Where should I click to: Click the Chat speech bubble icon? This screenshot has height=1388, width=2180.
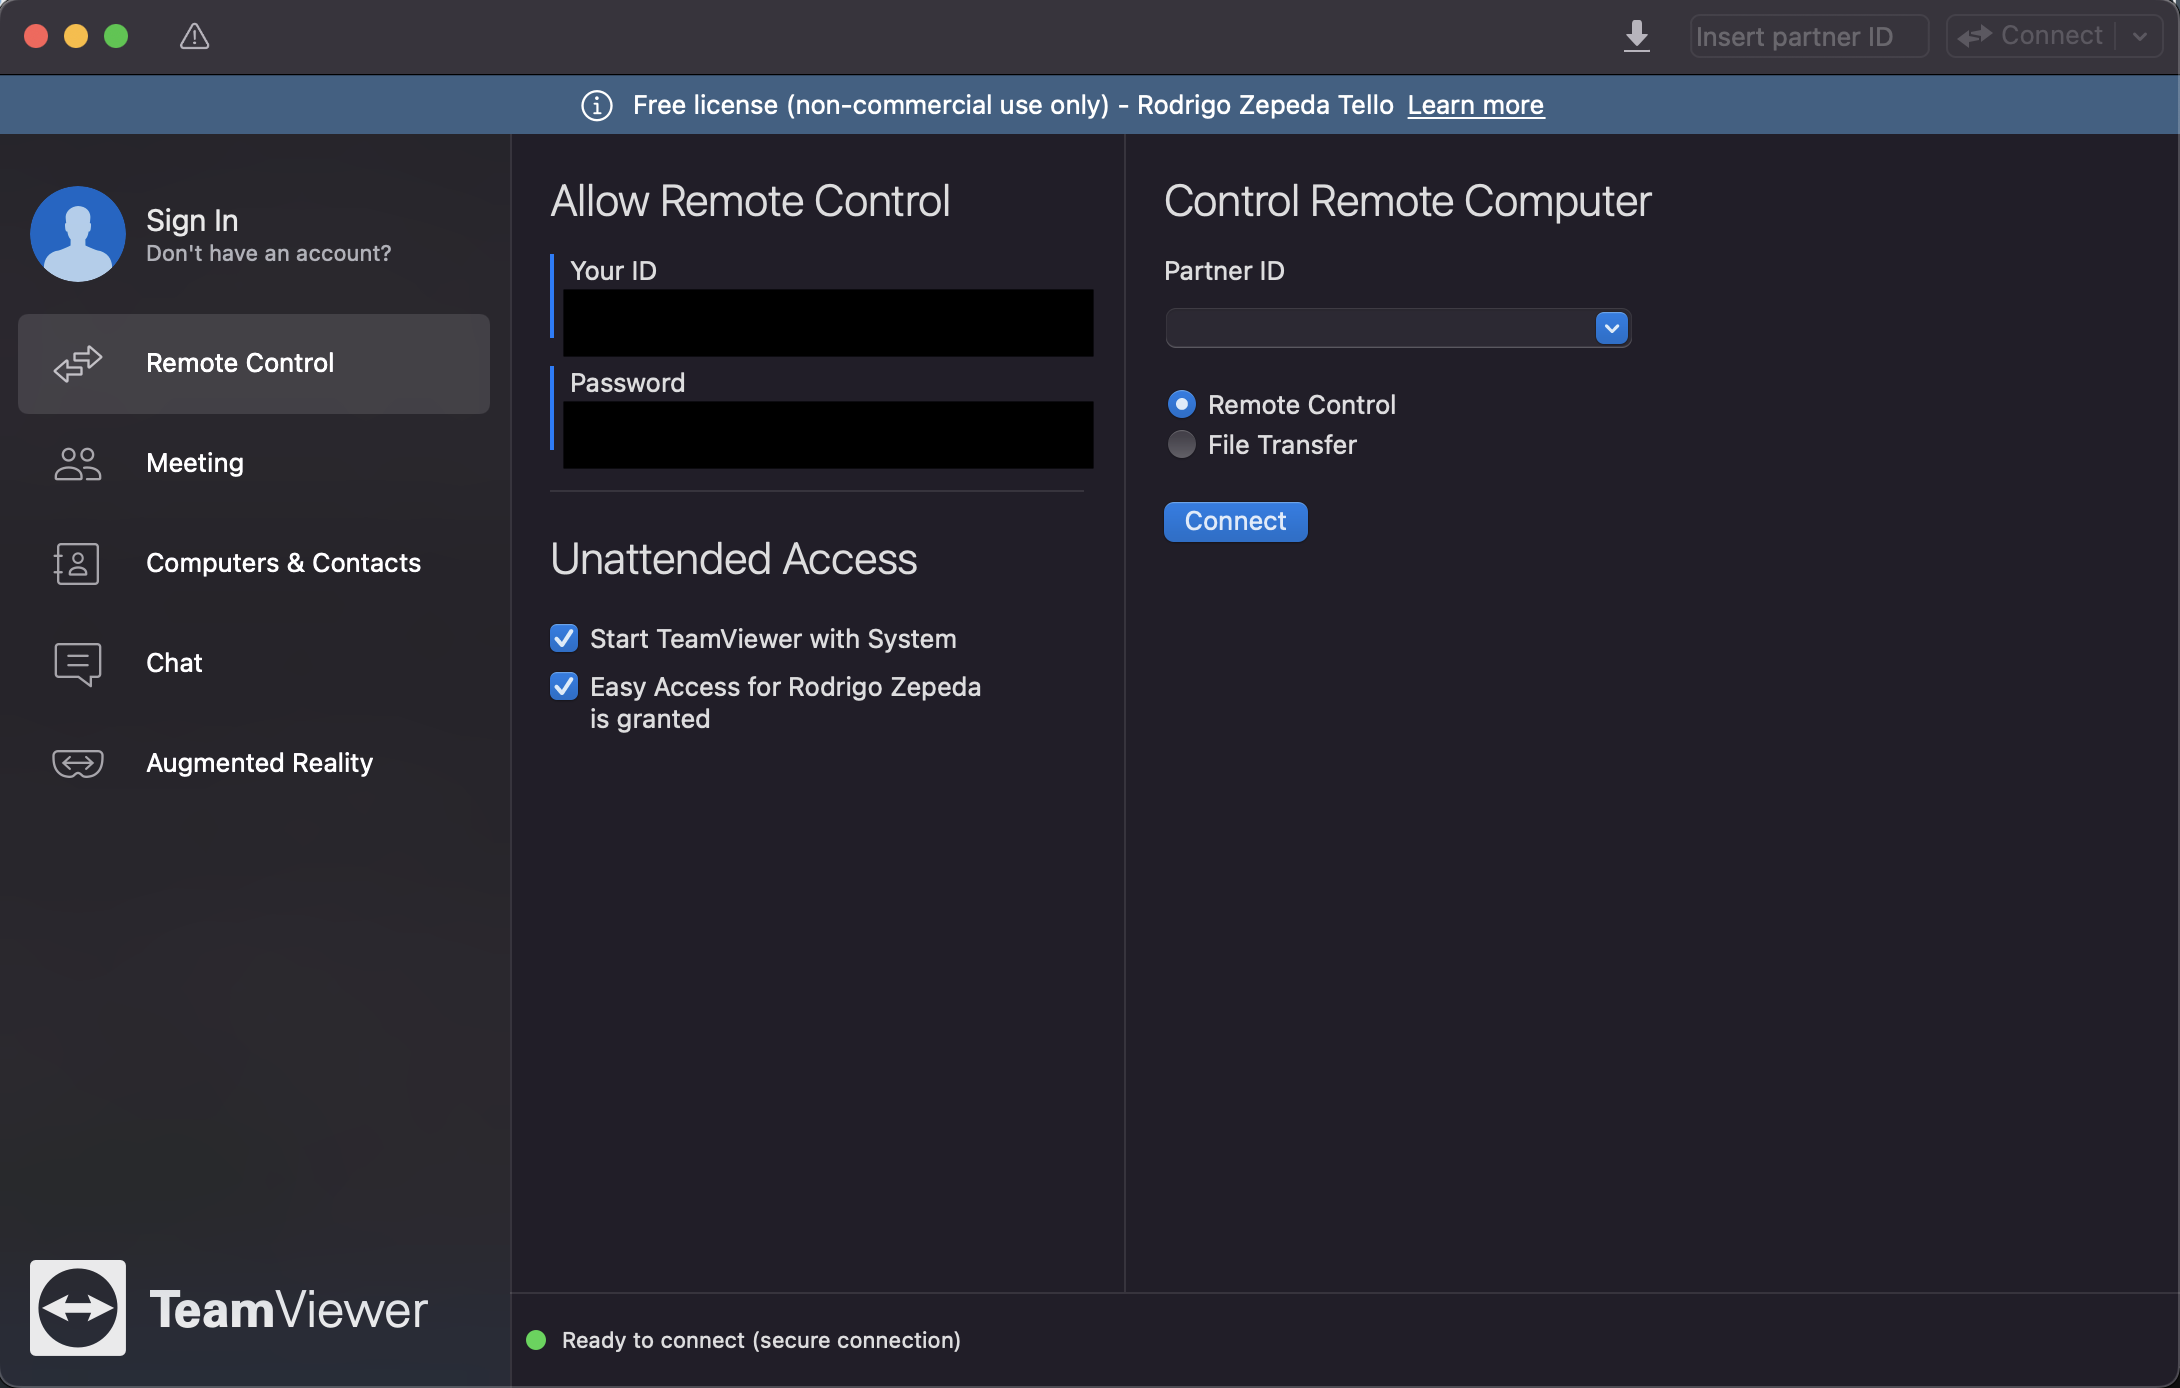pyautogui.click(x=78, y=664)
